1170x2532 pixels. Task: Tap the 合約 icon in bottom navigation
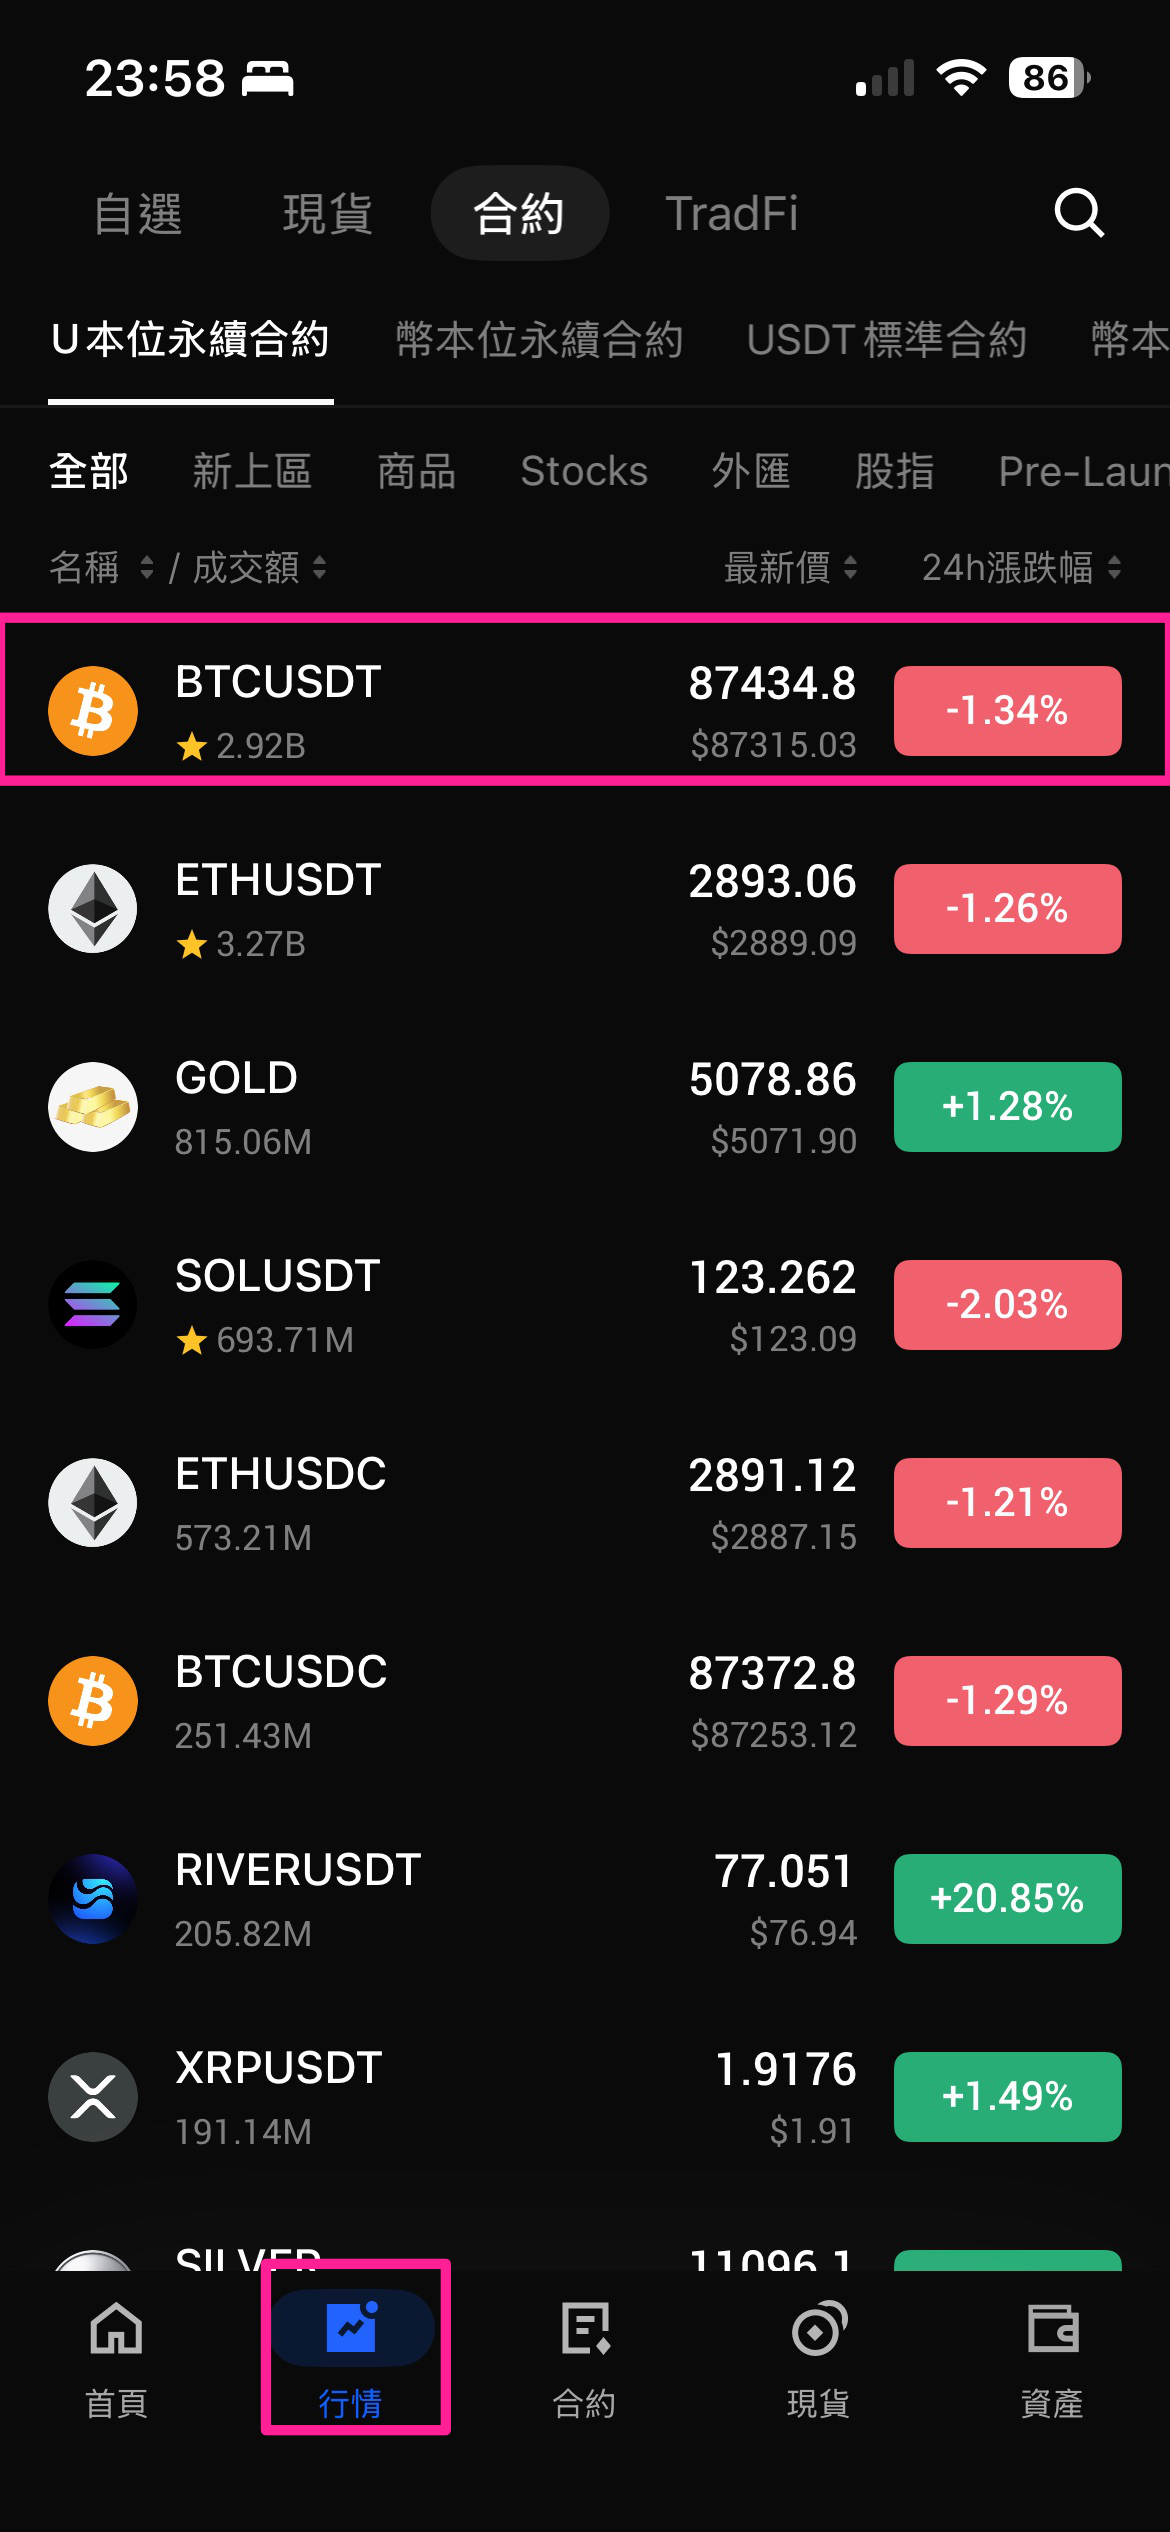tap(585, 2330)
